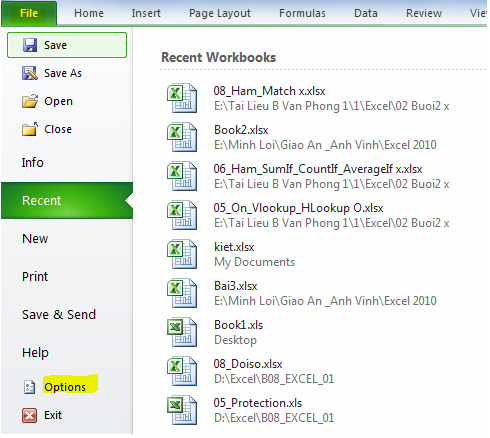This screenshot has height=438, width=490.
Task: Choose Save & Send from the menu
Action: (59, 314)
